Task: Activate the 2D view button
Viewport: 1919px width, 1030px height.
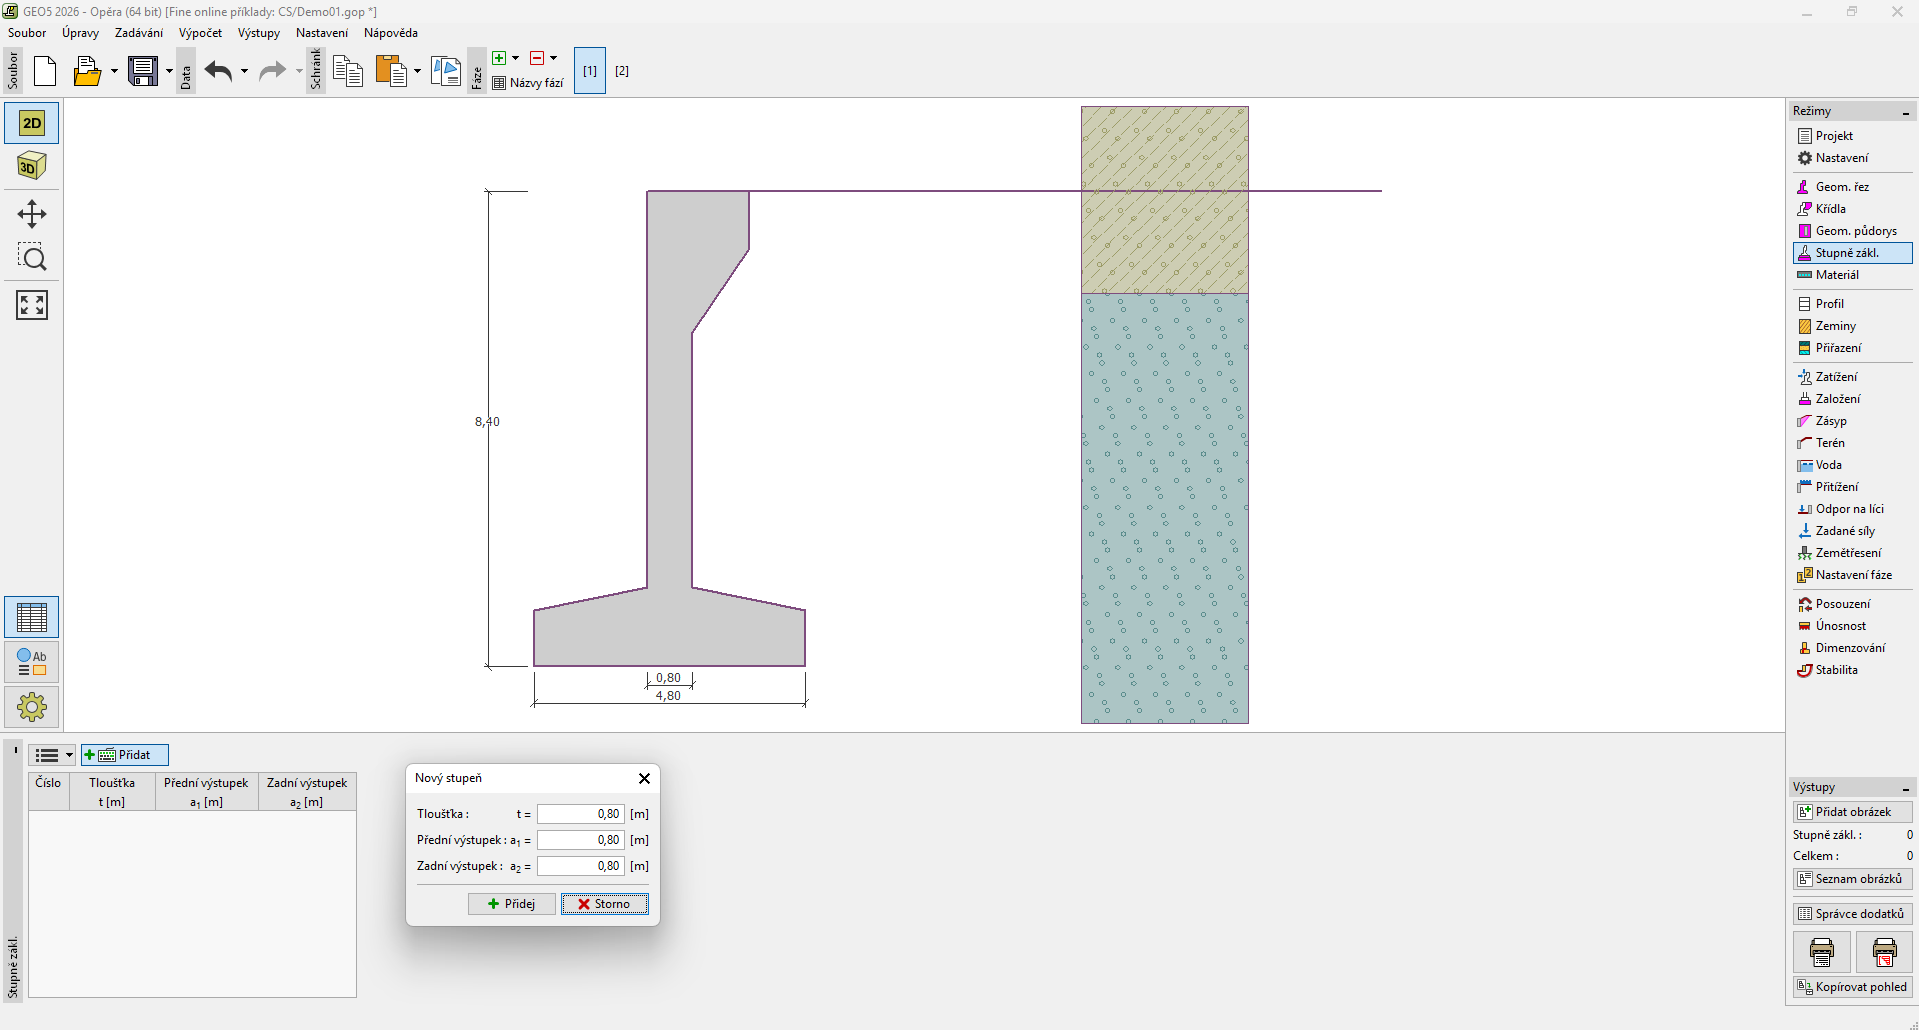Action: point(32,123)
